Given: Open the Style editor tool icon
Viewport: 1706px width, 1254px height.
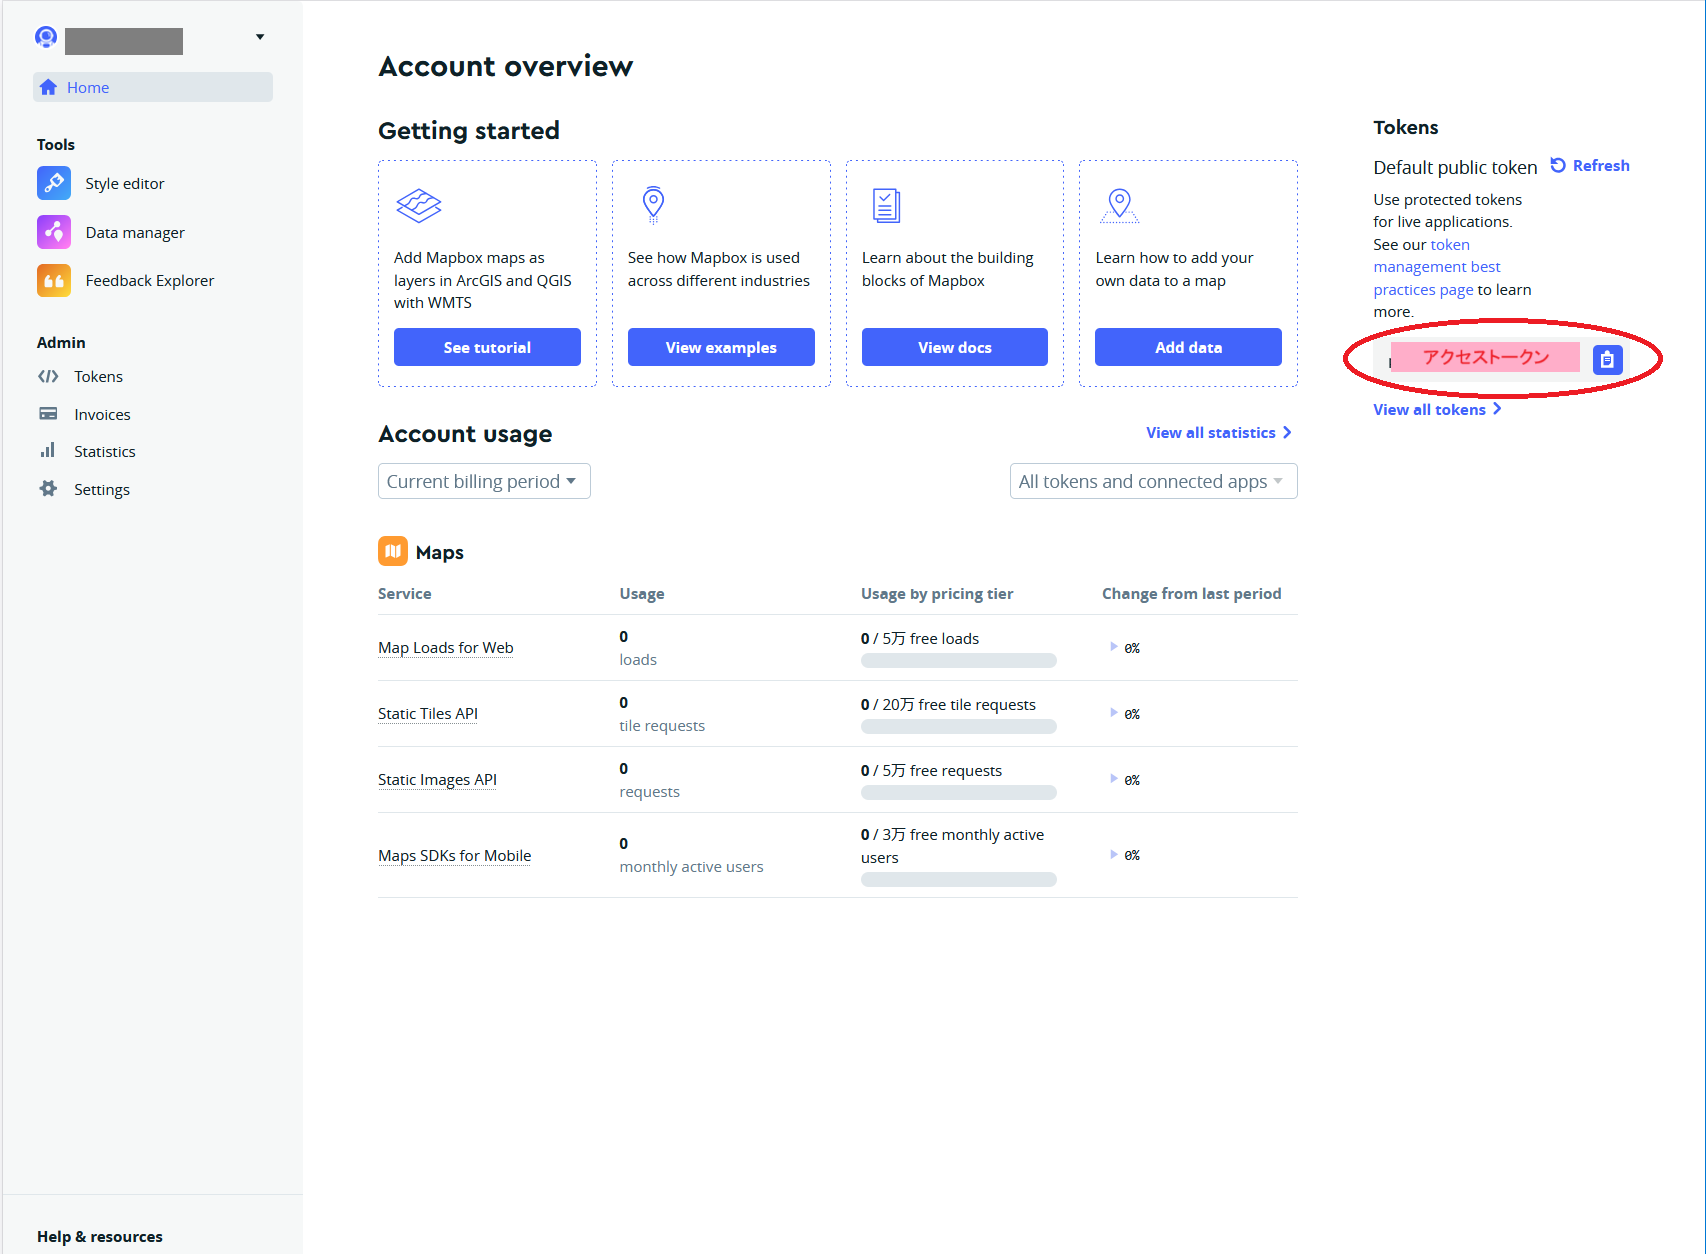Looking at the screenshot, I should point(54,183).
